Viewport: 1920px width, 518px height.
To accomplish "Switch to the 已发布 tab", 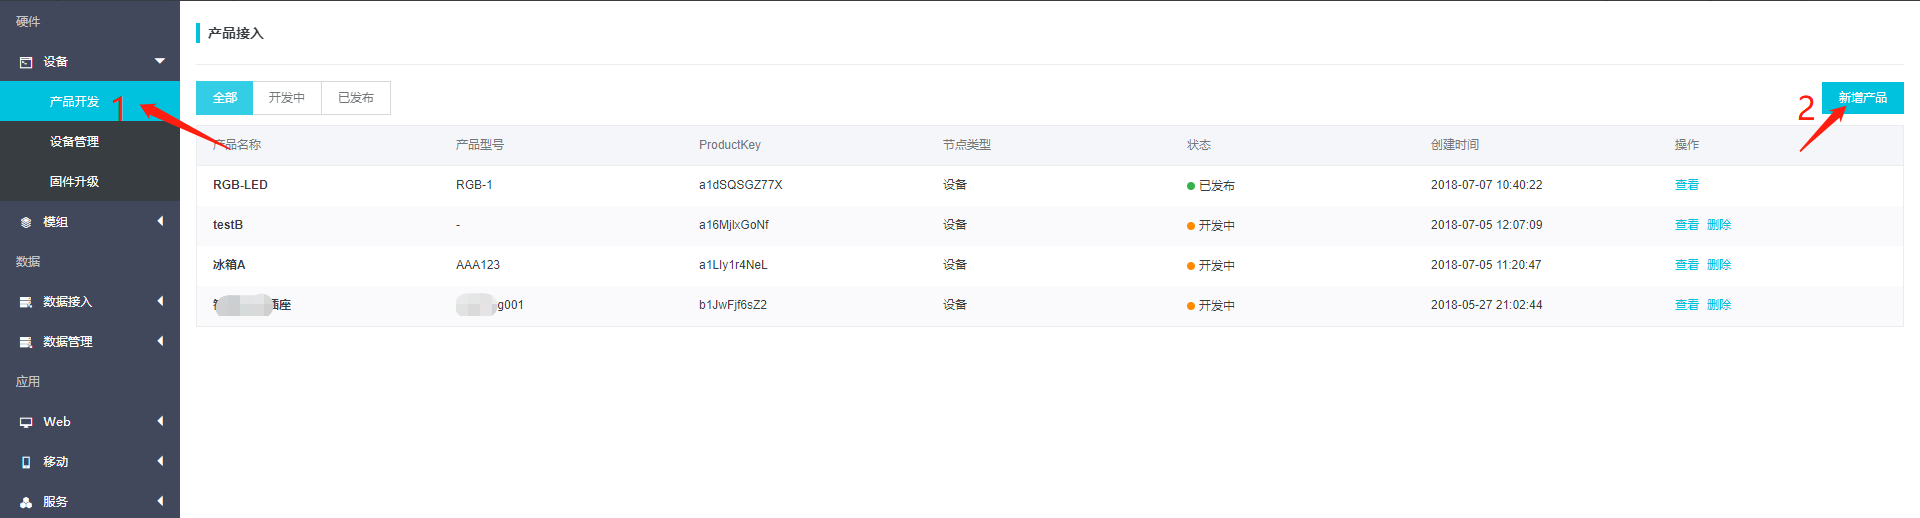I will [355, 98].
